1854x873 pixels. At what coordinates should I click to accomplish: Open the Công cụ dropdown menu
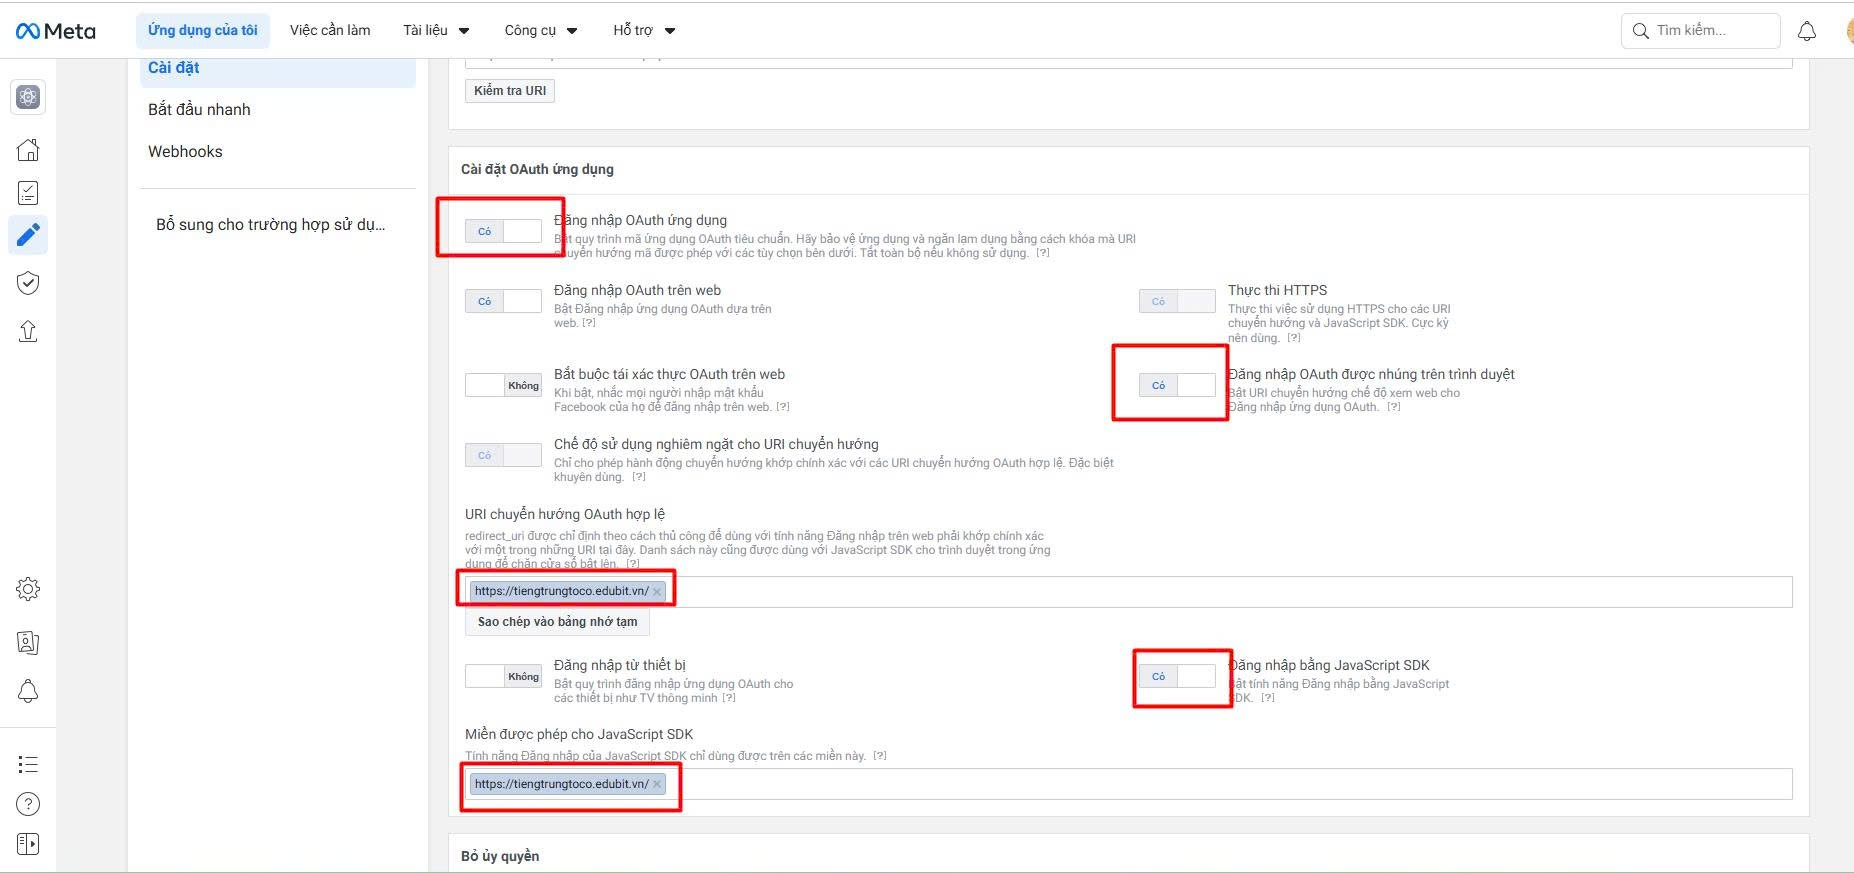540,31
